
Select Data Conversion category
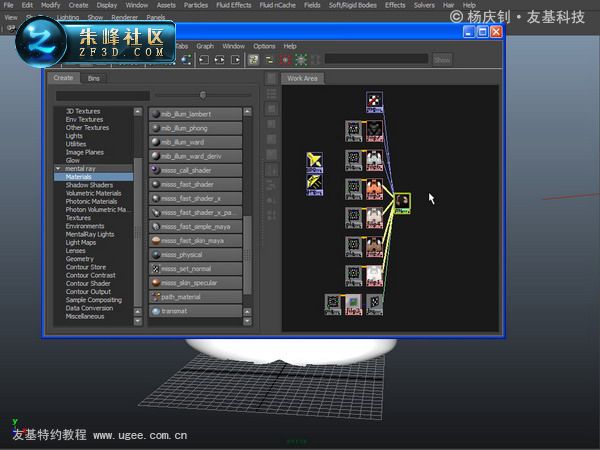(x=89, y=308)
